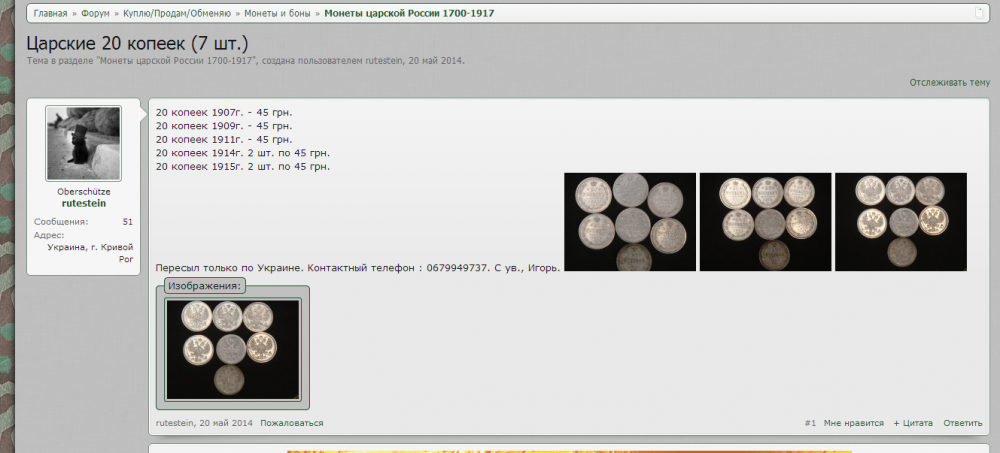Open post permalink #1

click(810, 423)
